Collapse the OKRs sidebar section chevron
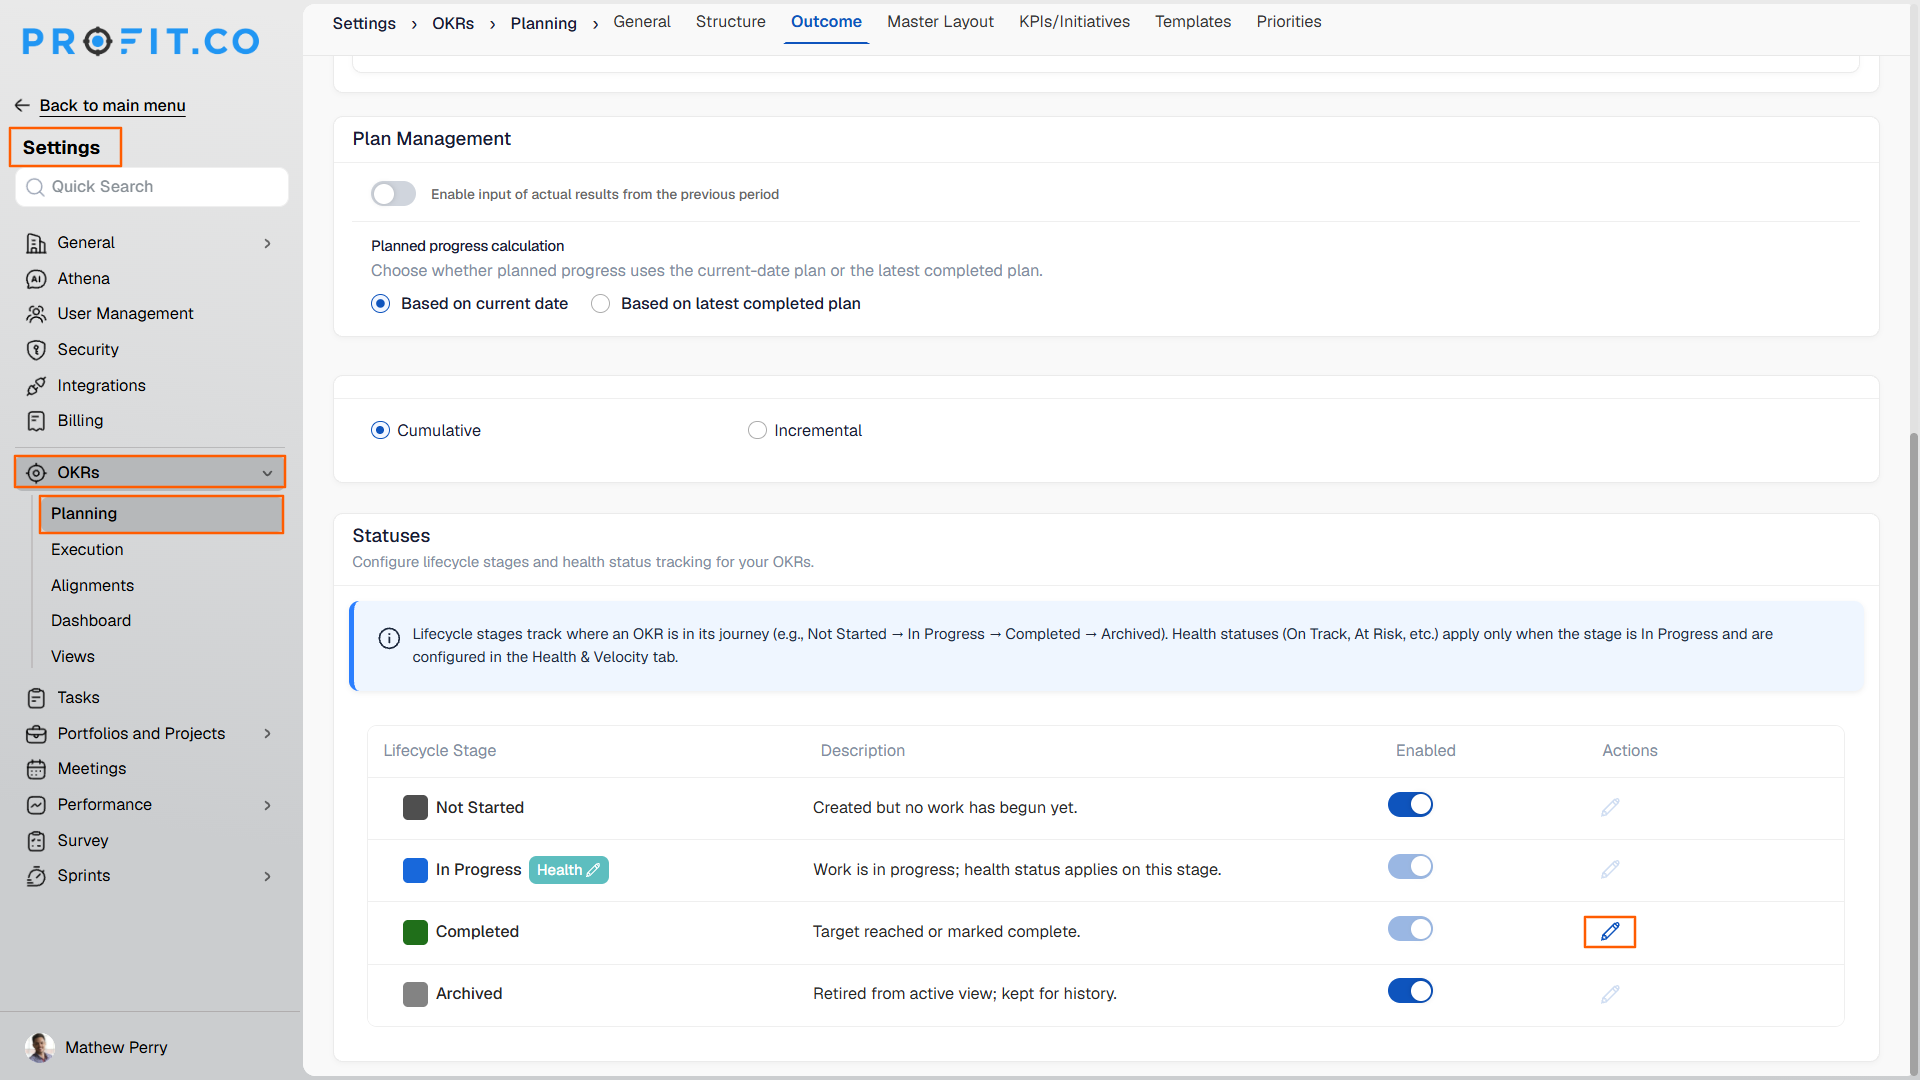 pyautogui.click(x=267, y=473)
